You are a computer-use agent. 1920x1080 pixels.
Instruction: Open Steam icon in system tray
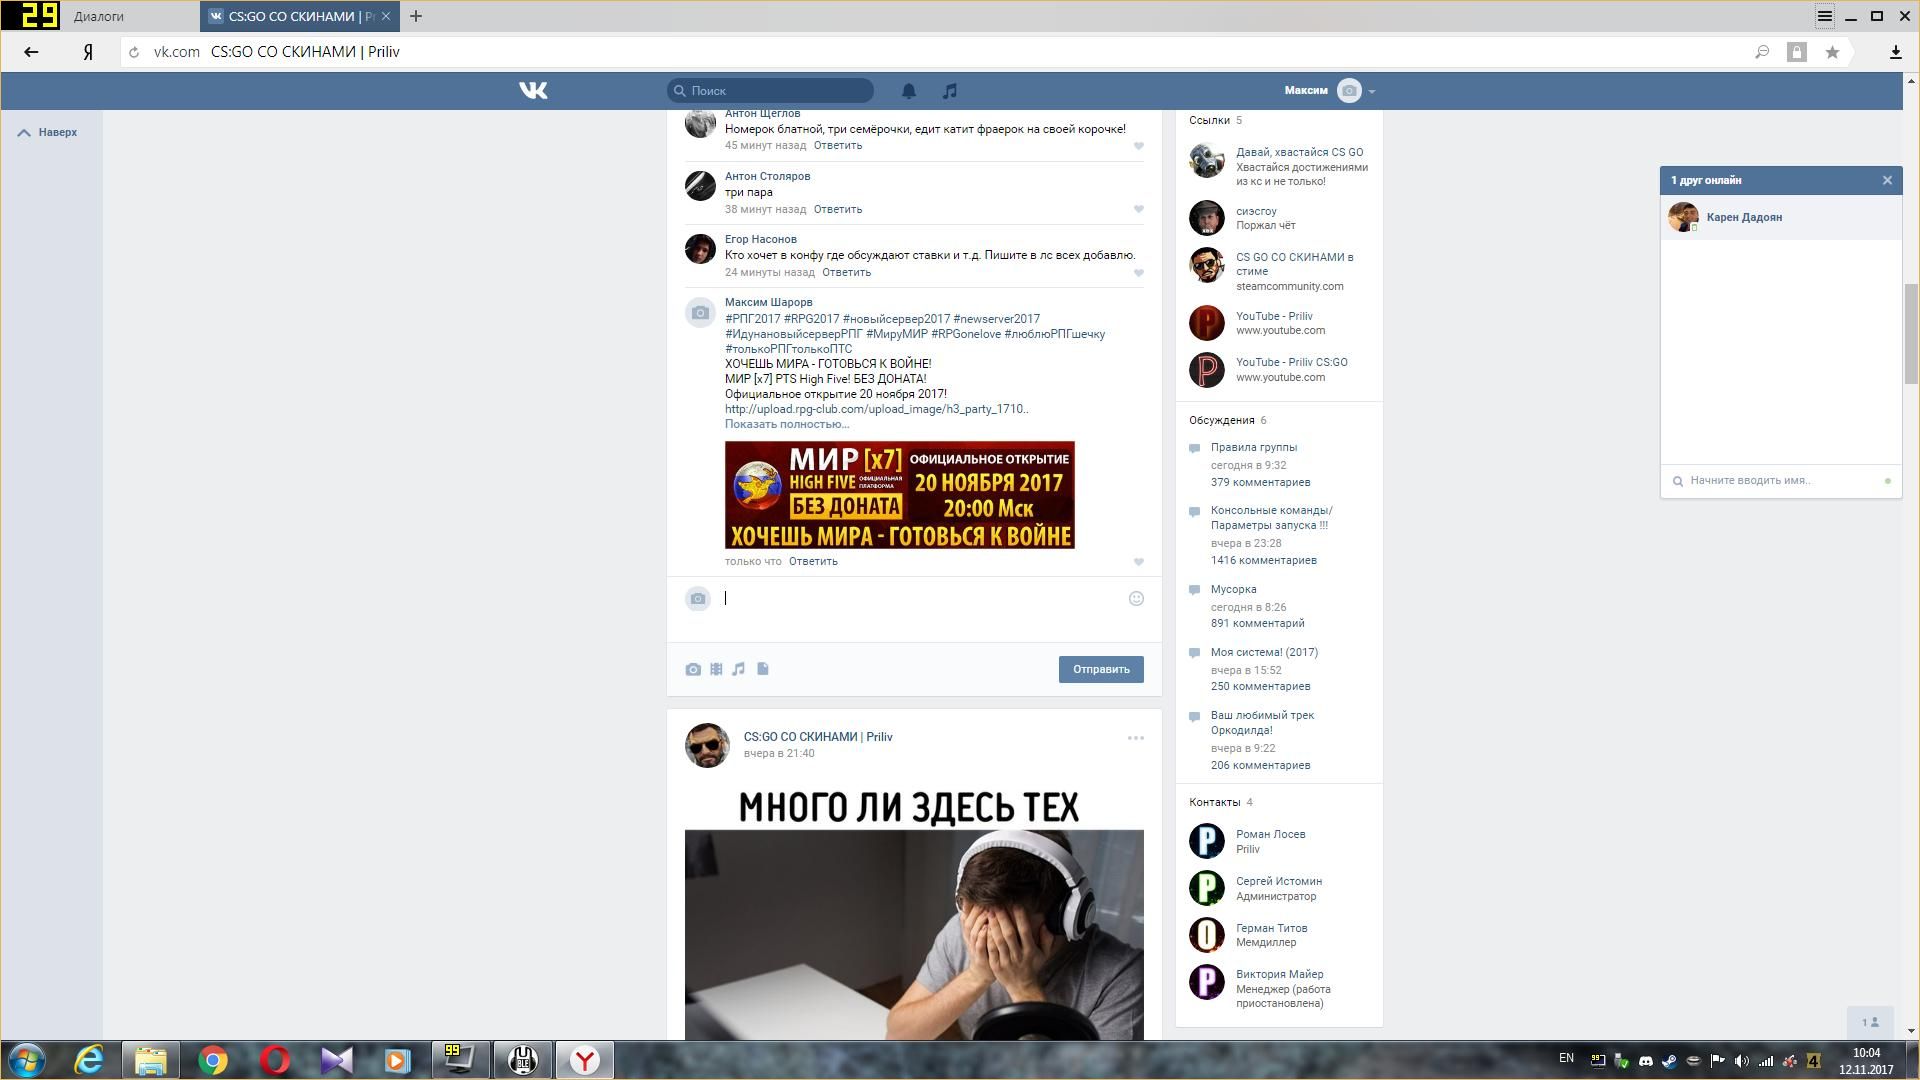1669,1061
